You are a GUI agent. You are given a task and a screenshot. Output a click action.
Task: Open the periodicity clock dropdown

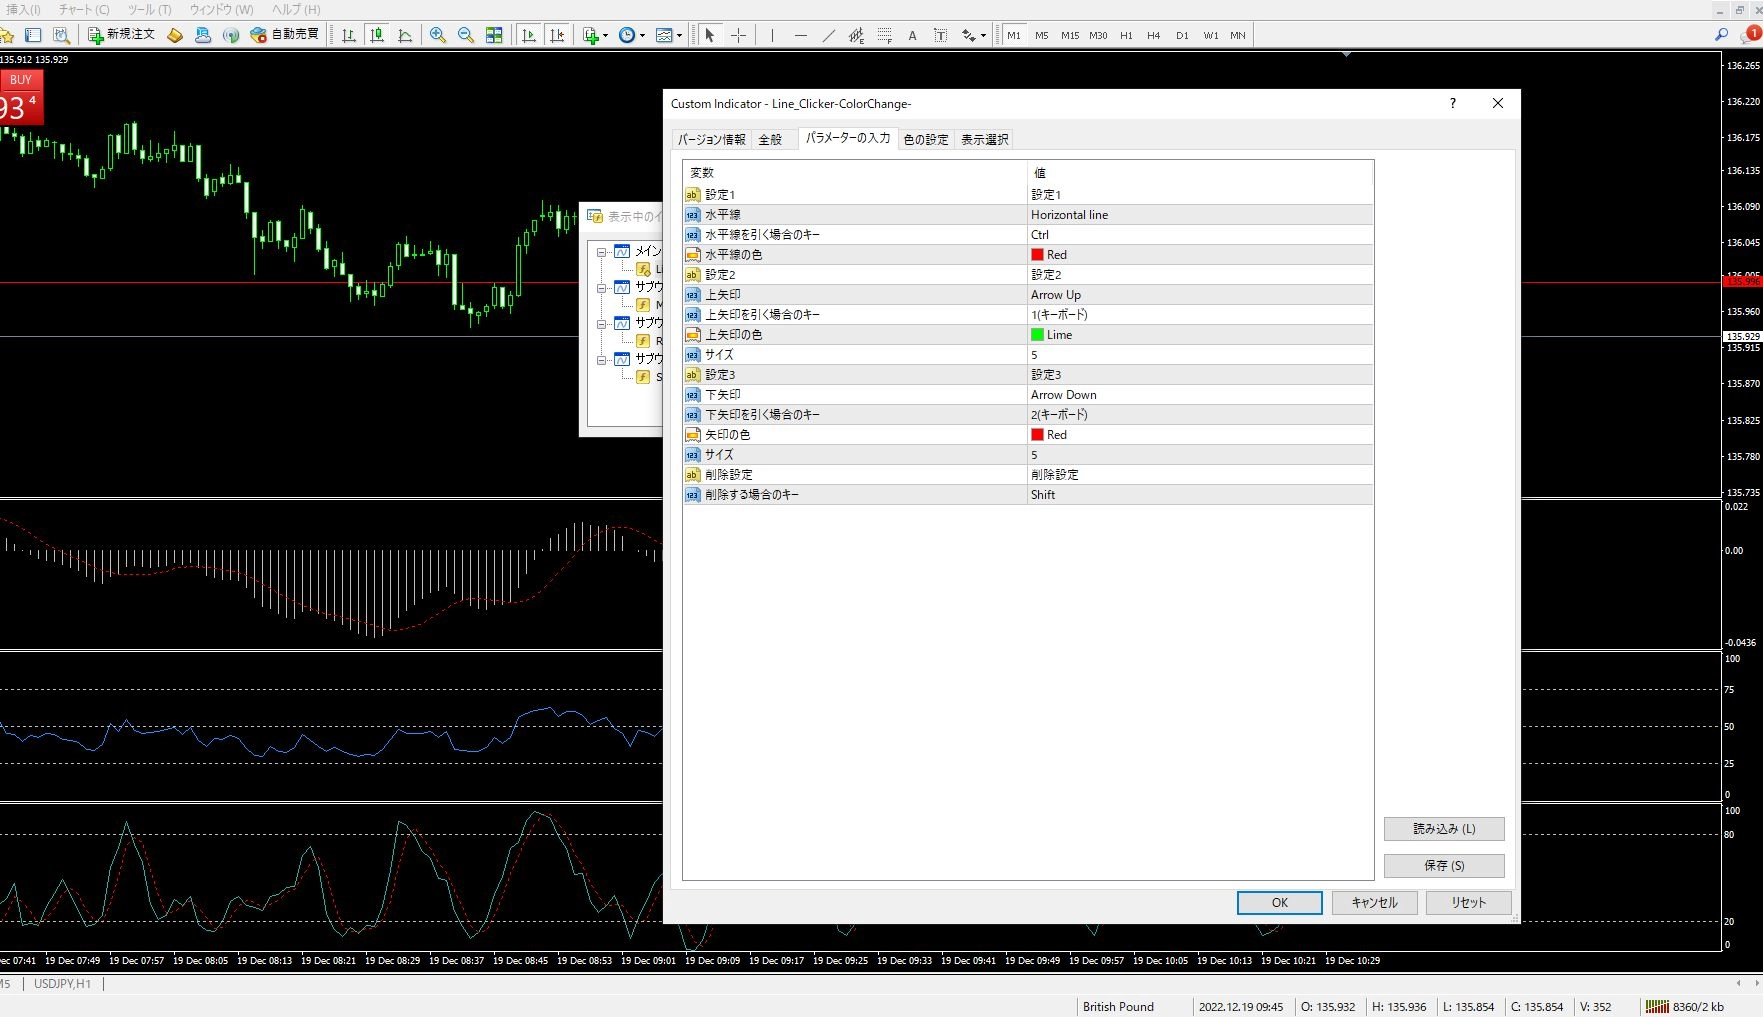tap(631, 35)
